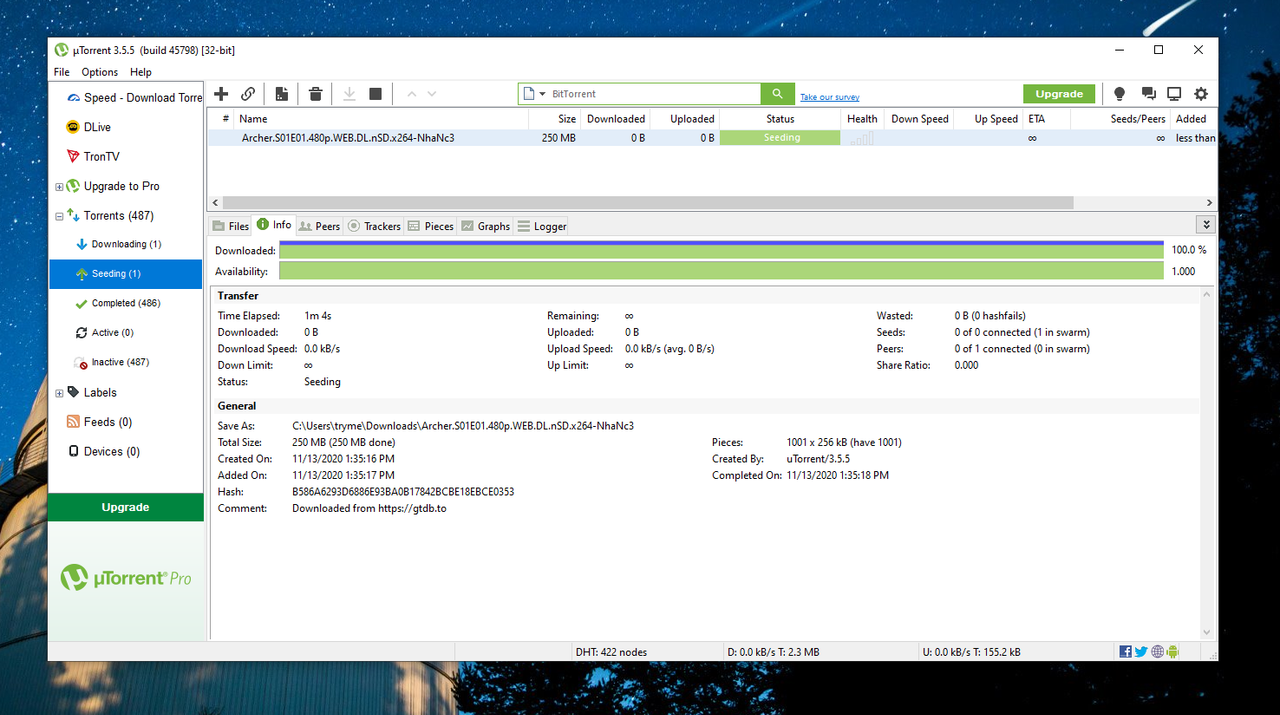Open DLive in the sidebar
1280x715 pixels.
pos(126,127)
